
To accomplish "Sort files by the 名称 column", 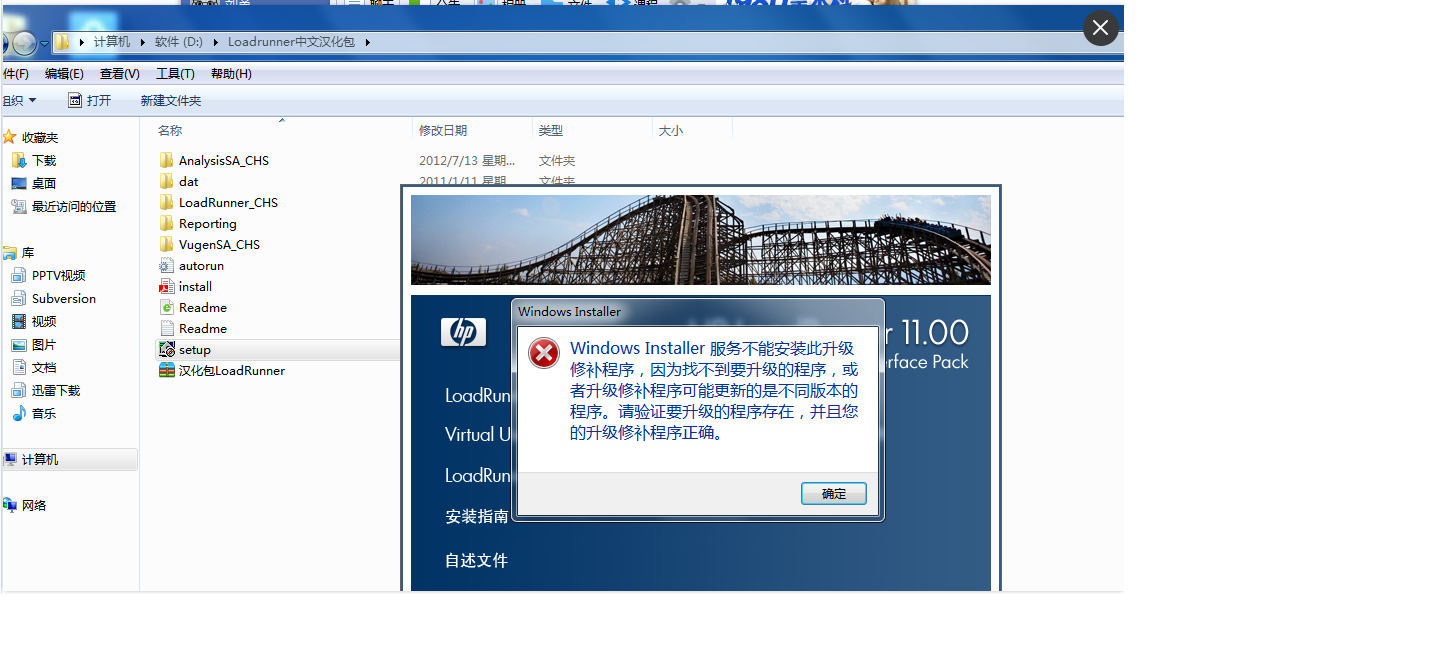I will point(170,130).
